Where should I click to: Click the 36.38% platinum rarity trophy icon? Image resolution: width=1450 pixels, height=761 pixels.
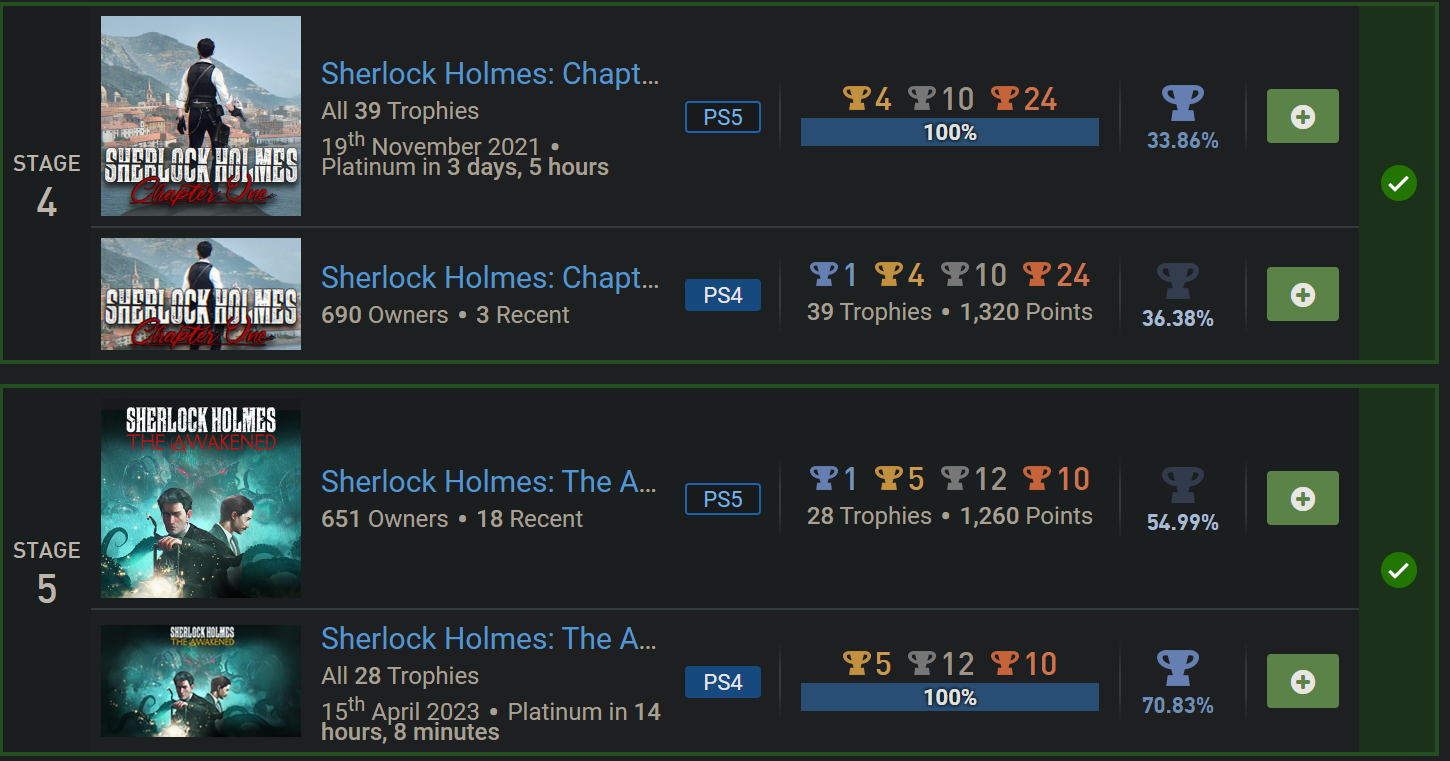pos(1177,281)
